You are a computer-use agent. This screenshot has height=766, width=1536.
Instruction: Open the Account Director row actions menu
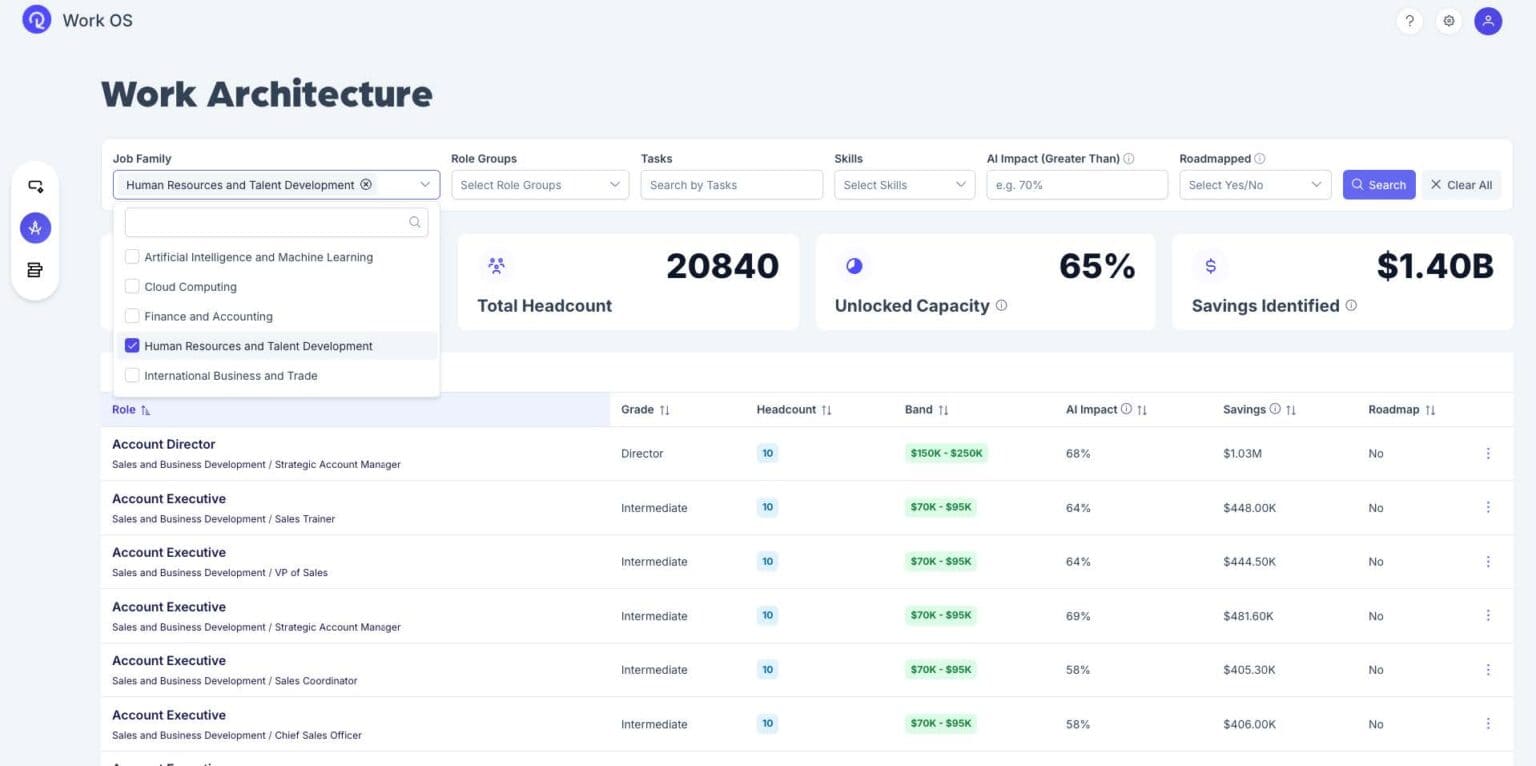[x=1488, y=453]
